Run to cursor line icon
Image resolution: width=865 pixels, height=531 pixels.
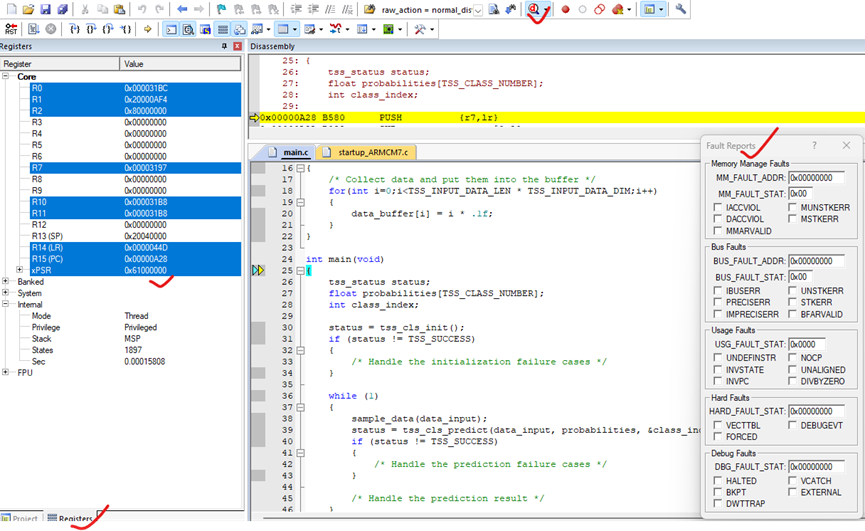coord(126,29)
